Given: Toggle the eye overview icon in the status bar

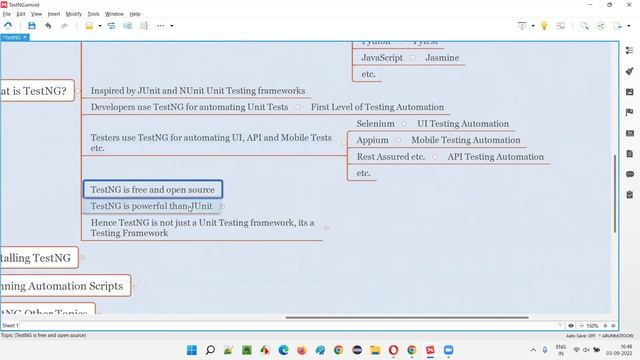Looking at the screenshot, I should click(x=571, y=325).
